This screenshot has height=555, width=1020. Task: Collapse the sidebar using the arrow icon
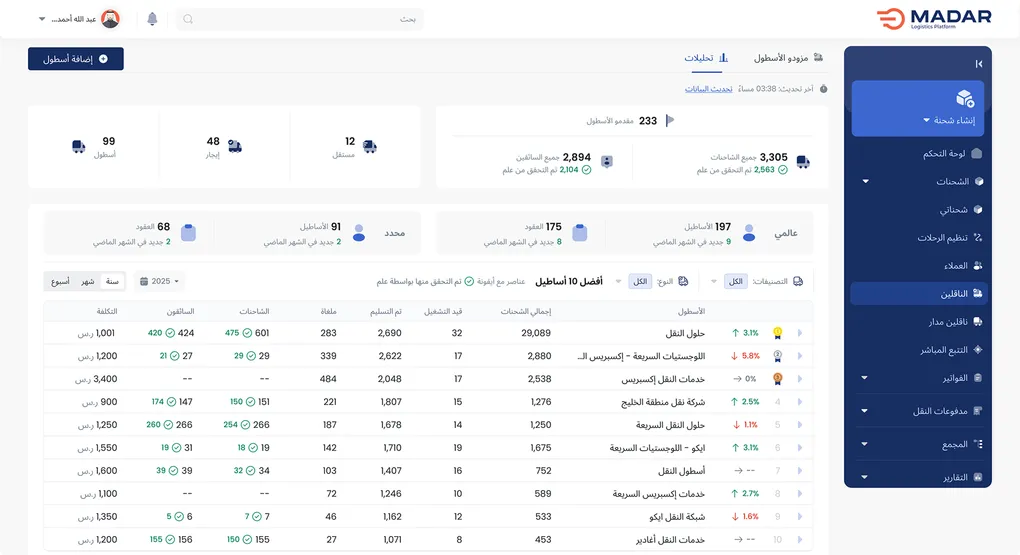pos(978,64)
